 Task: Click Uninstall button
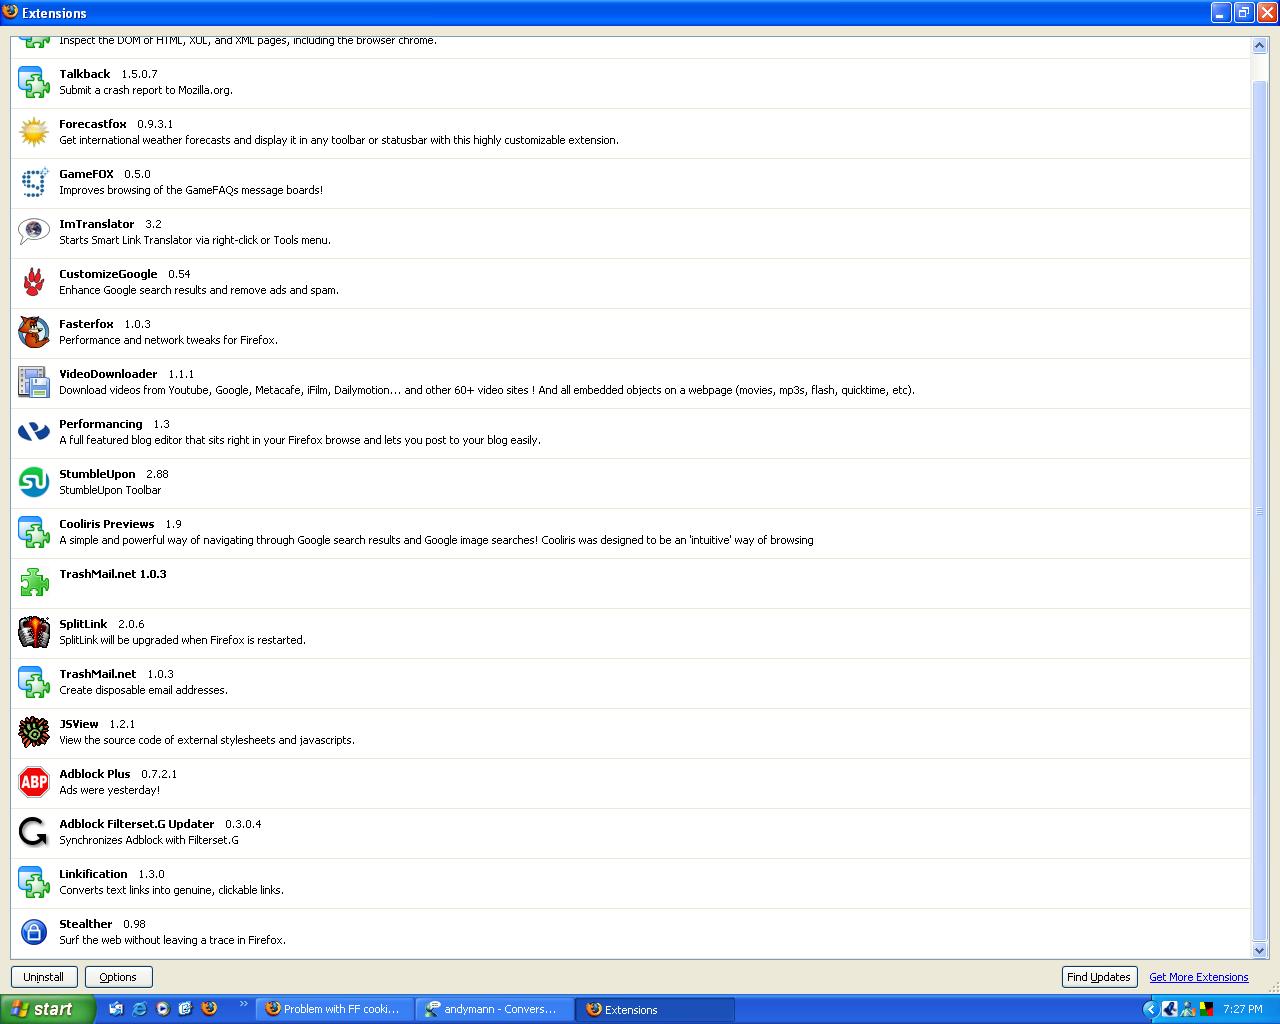(43, 977)
